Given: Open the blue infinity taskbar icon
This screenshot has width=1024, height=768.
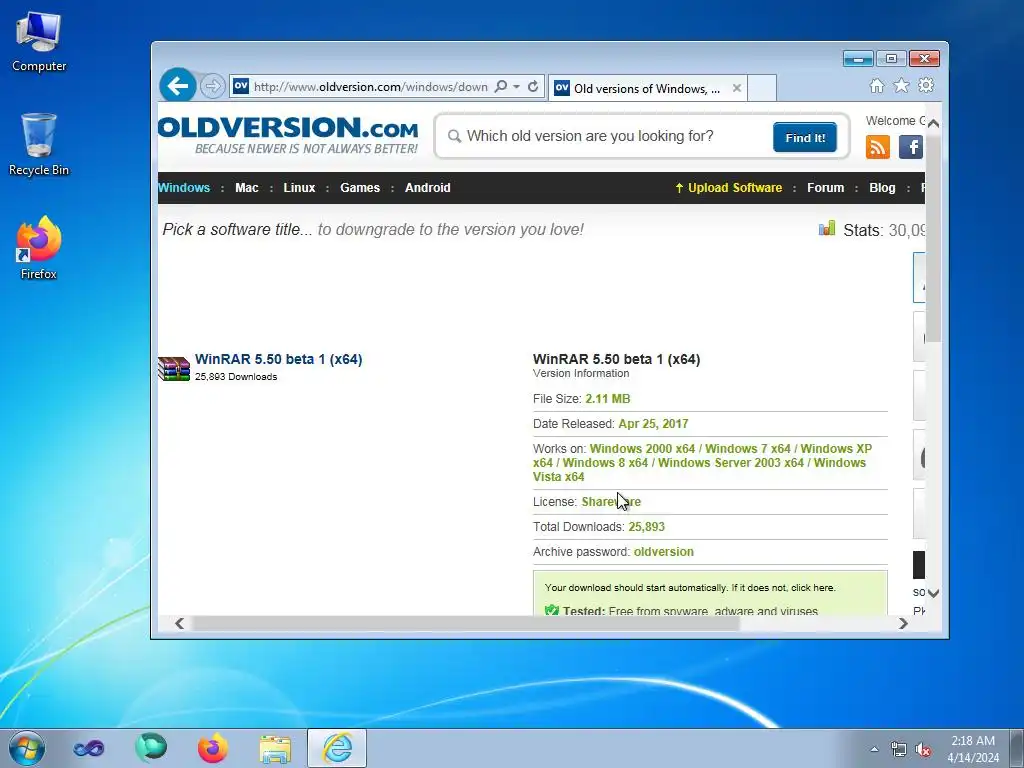Looking at the screenshot, I should (89, 748).
